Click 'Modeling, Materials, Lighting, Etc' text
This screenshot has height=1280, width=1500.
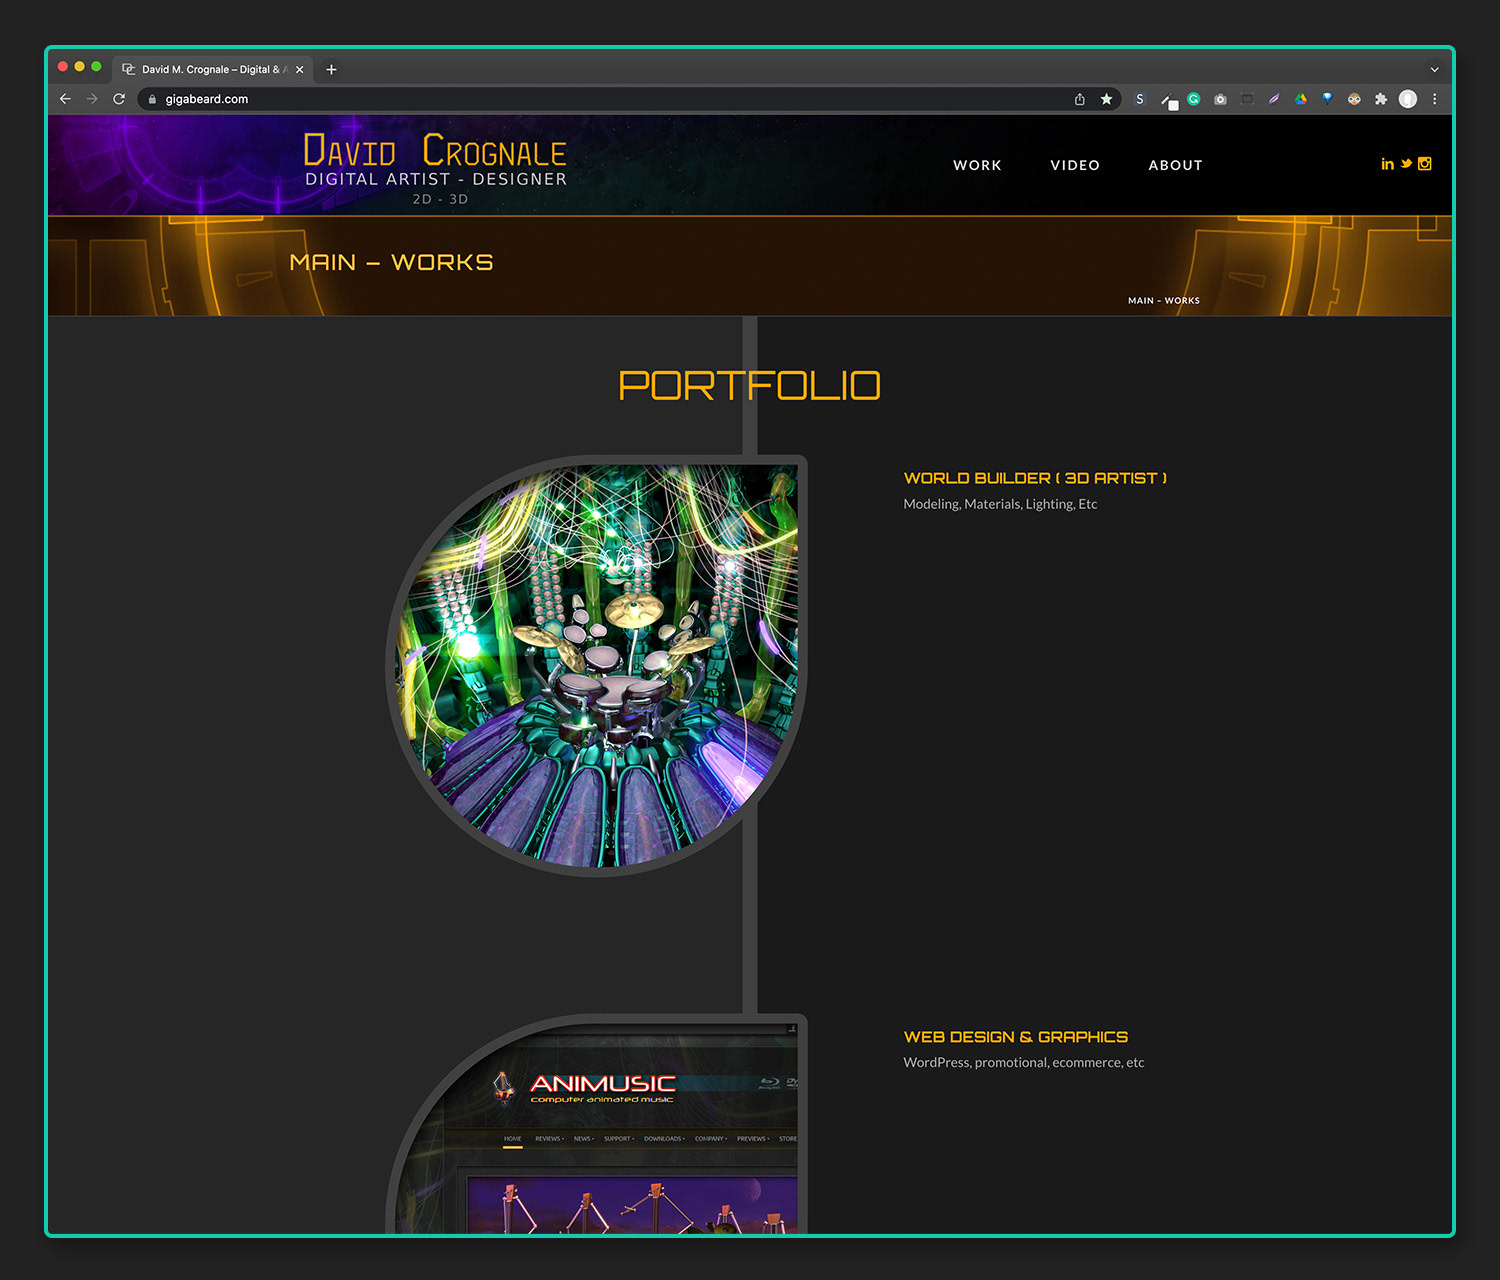(1000, 504)
